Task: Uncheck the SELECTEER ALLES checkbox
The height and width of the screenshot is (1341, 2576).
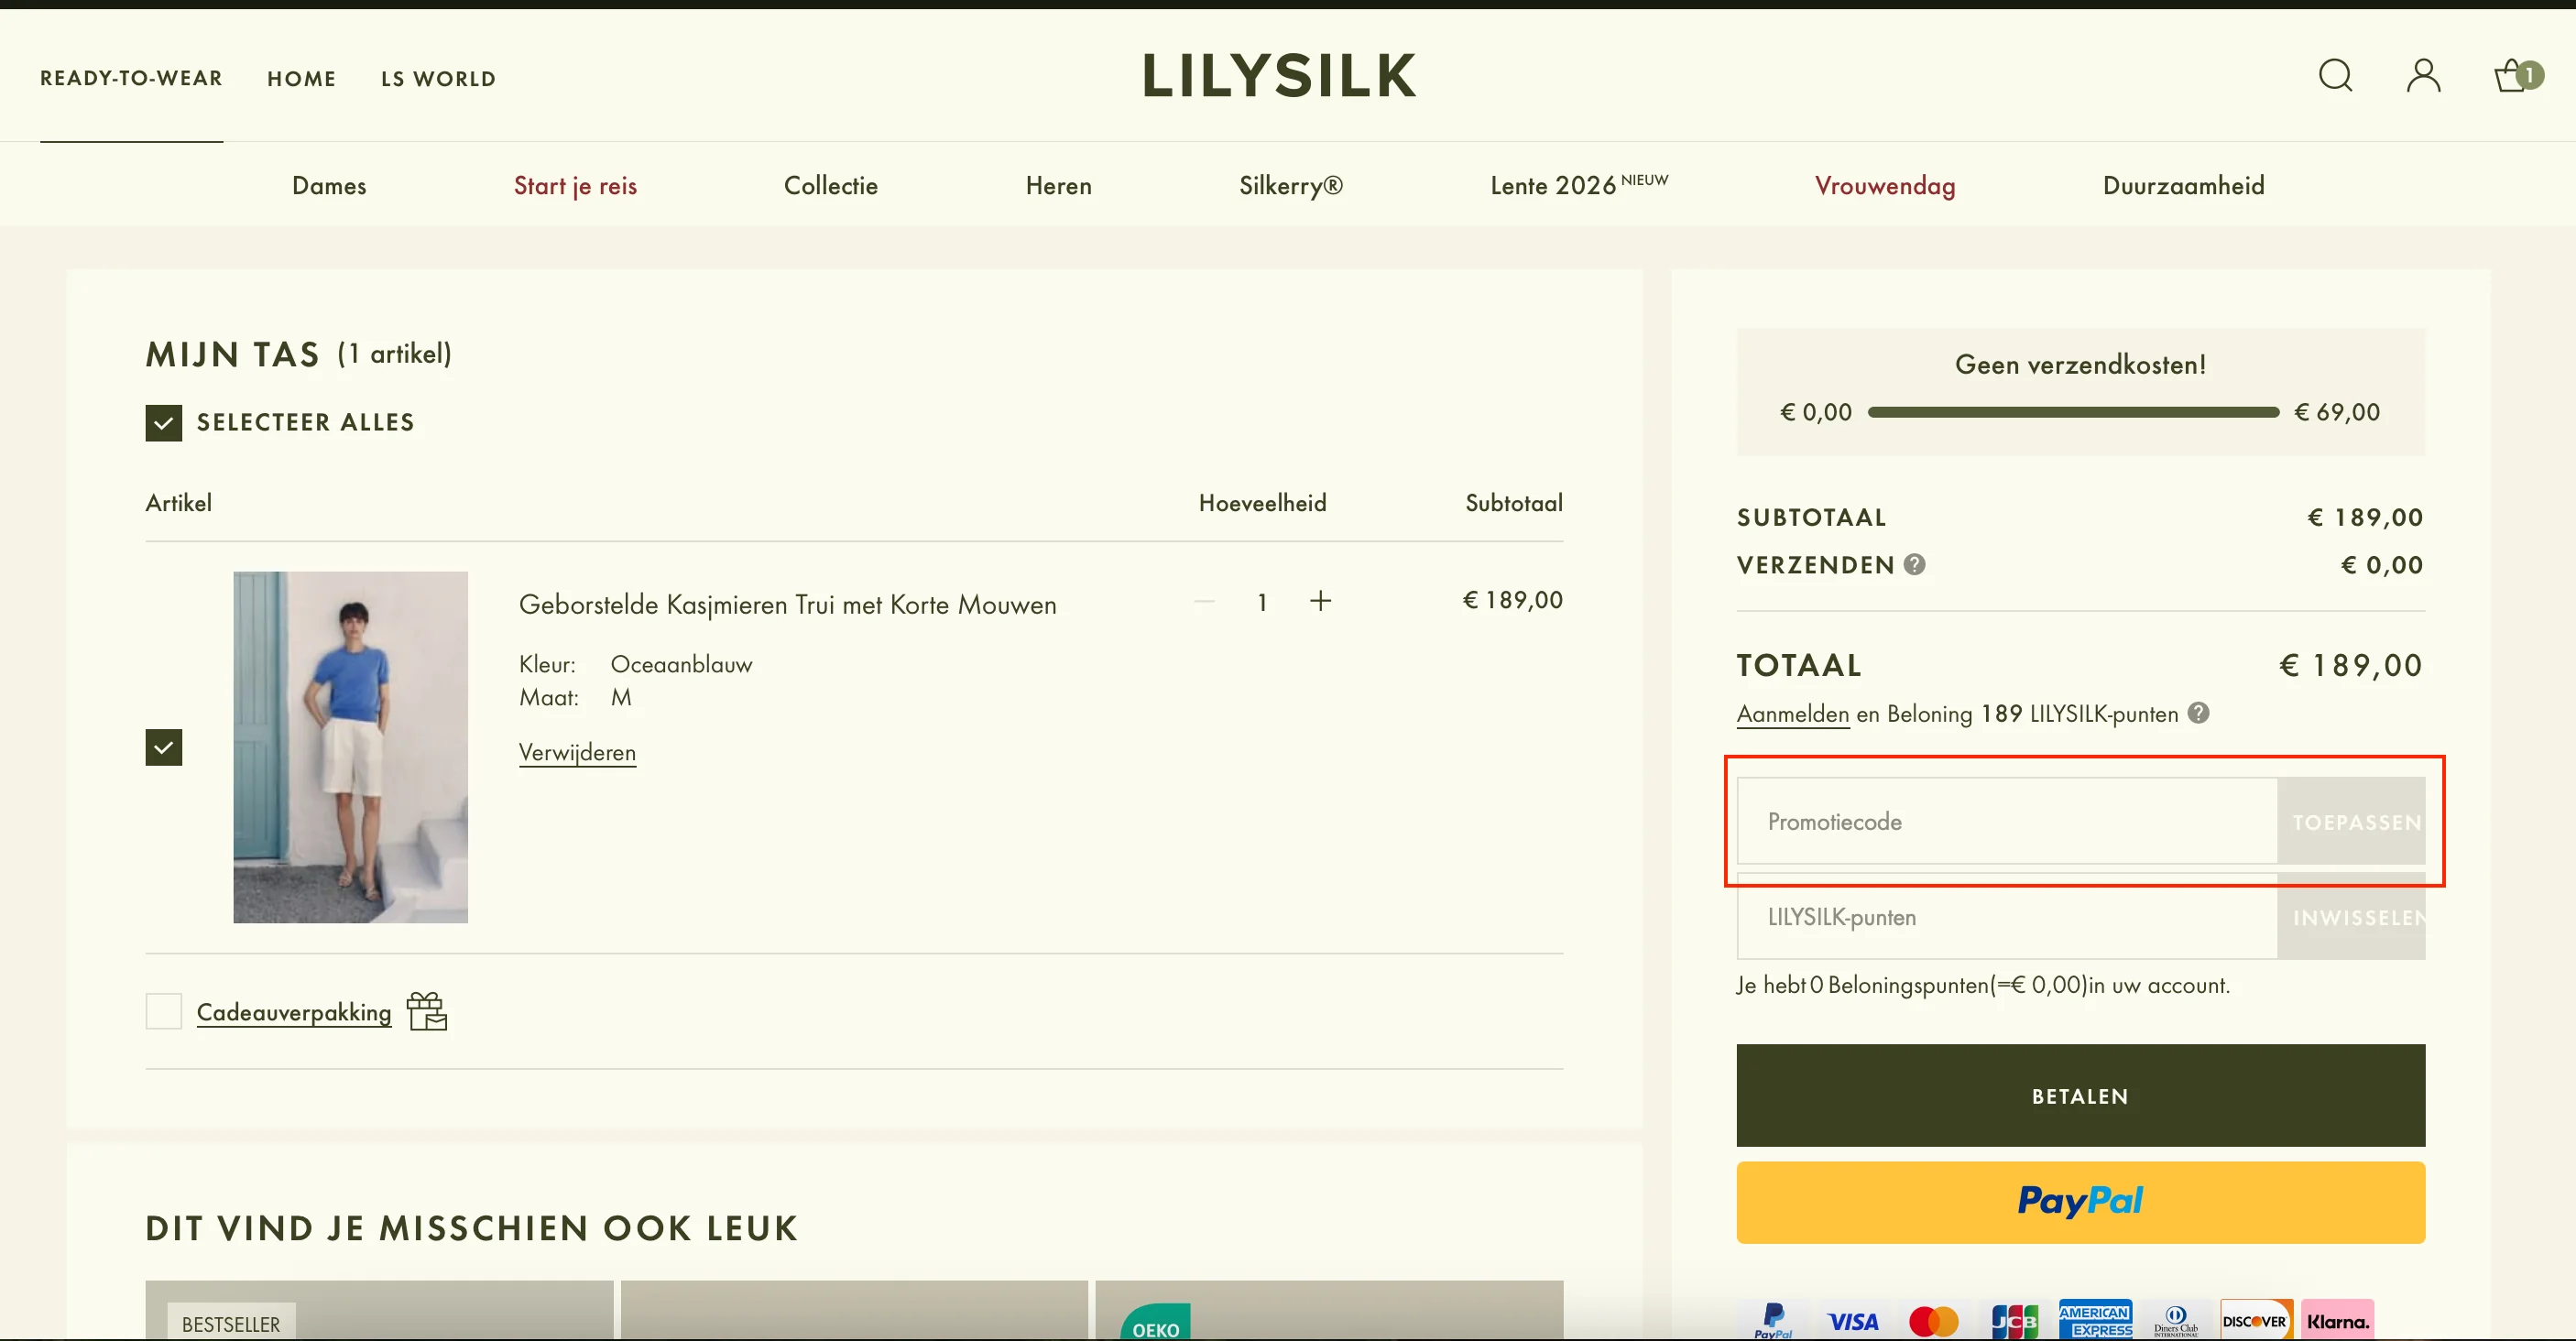Action: (163, 422)
